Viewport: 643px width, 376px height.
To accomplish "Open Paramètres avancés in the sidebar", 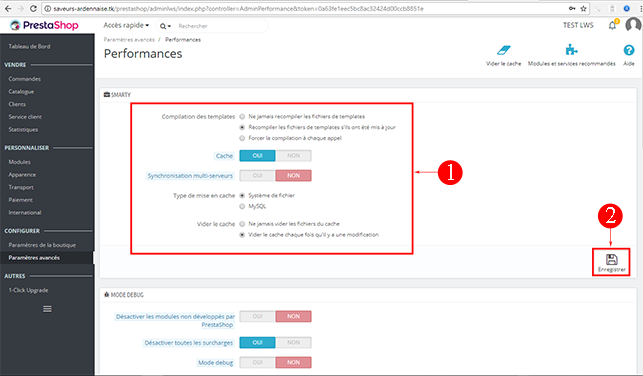I will pos(34,258).
